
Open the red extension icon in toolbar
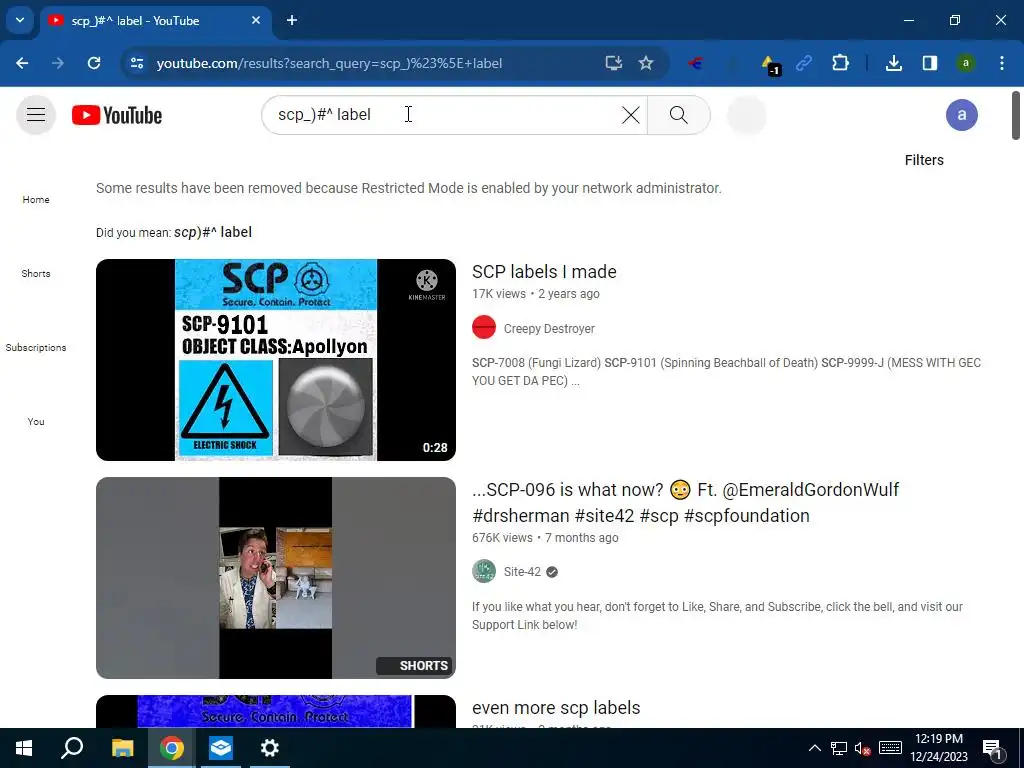696,63
